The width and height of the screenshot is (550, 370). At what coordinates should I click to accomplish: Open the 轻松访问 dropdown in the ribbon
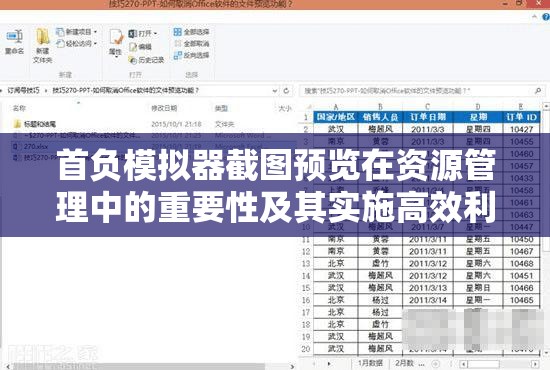[x=77, y=43]
